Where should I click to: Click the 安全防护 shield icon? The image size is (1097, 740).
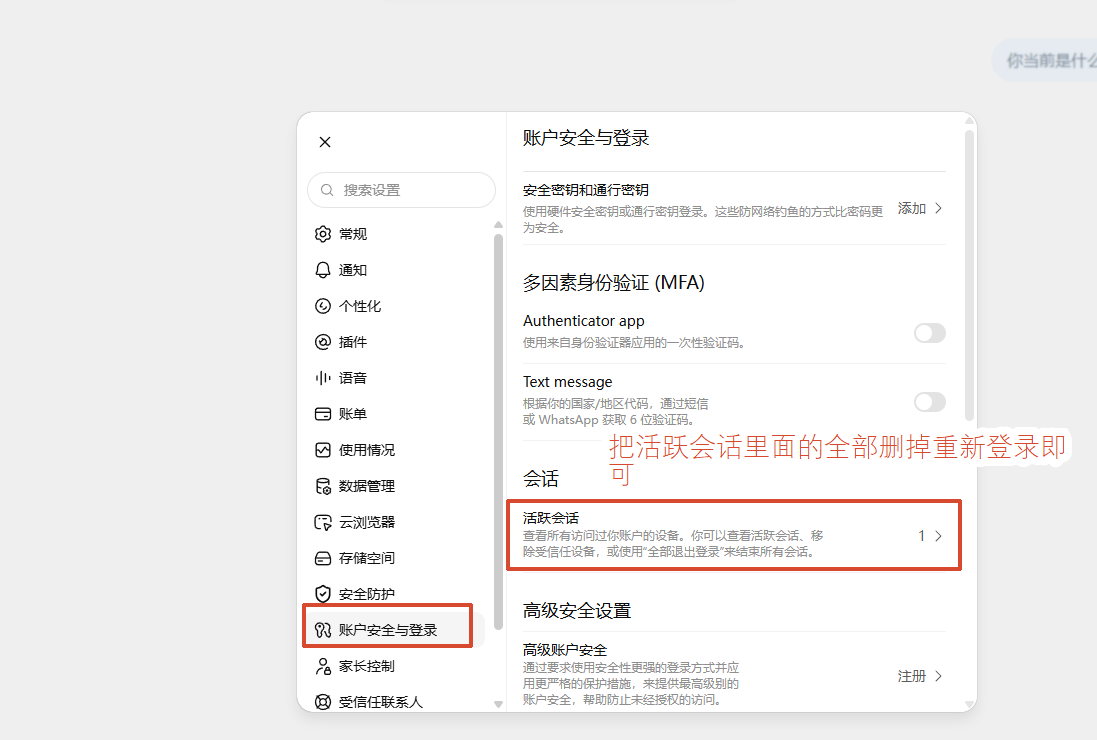tap(323, 594)
